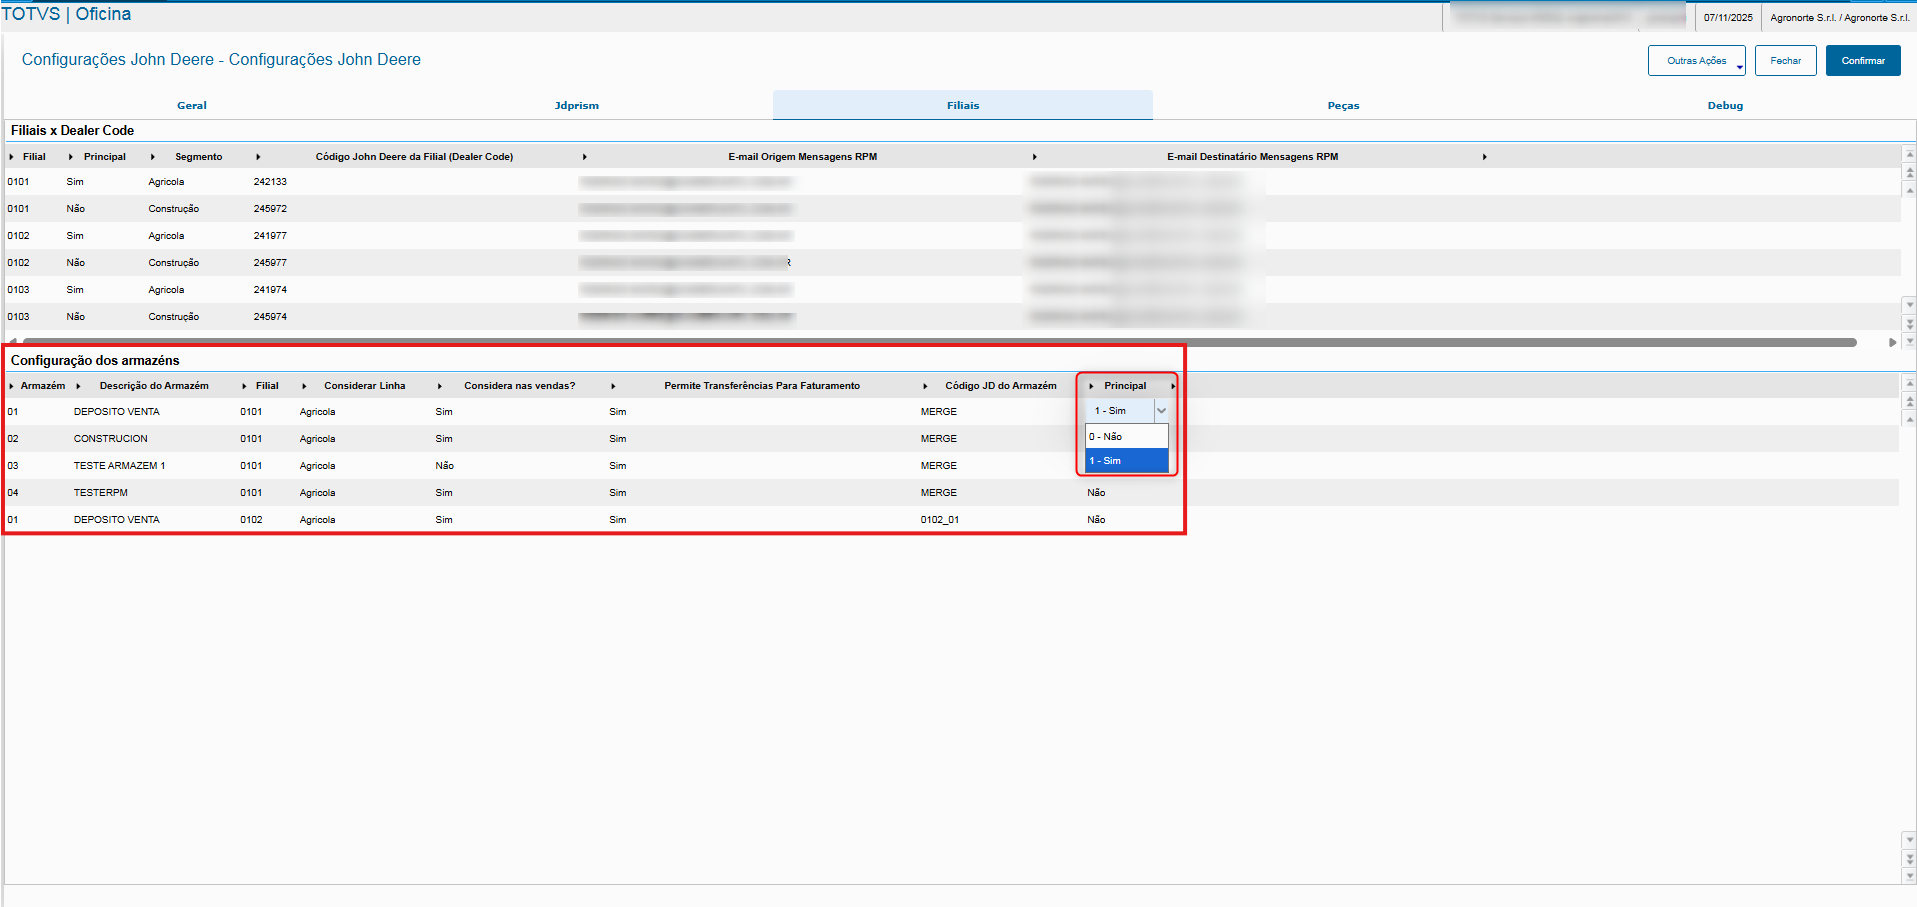Select the '0 - Não' option in dropdown
Screen dimensions: 1917x907
[1127, 437]
